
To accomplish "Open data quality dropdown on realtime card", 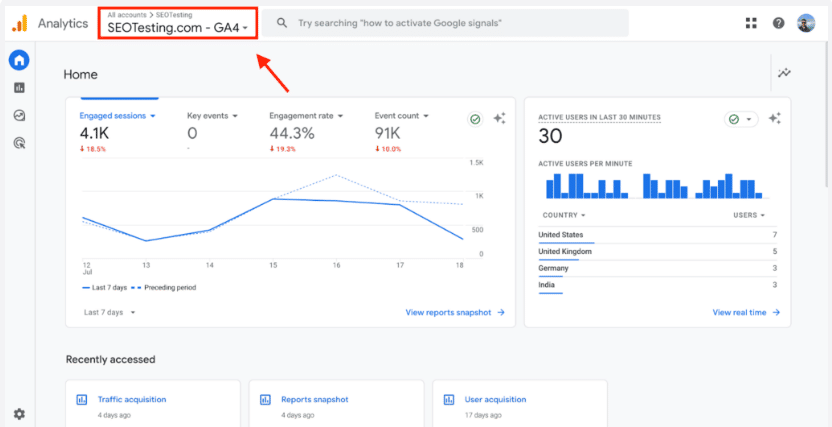I will (x=741, y=119).
